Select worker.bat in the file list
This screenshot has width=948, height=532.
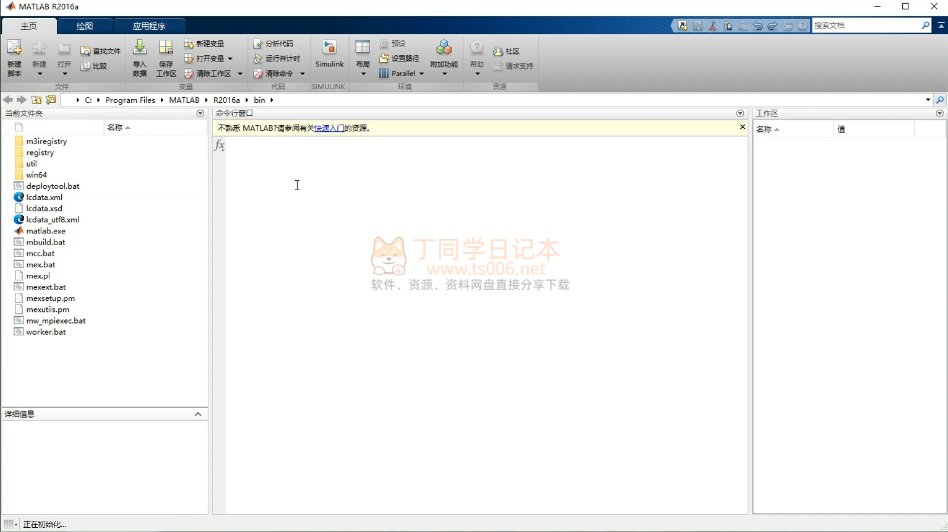(x=46, y=332)
